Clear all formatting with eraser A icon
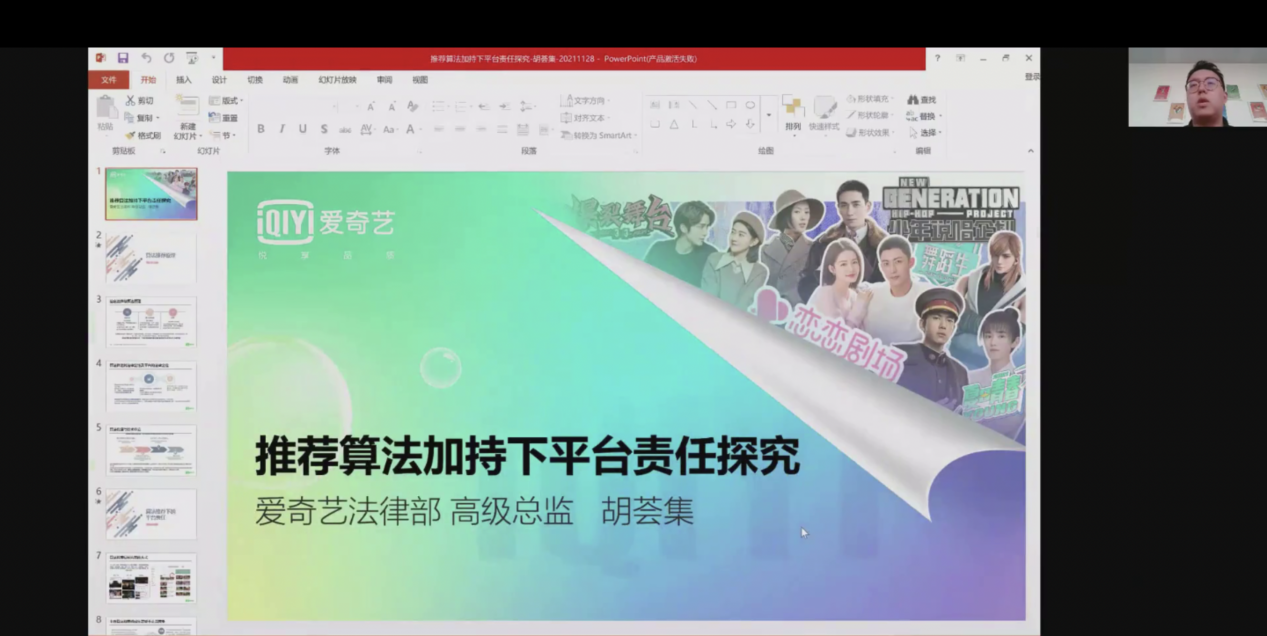 (x=412, y=106)
